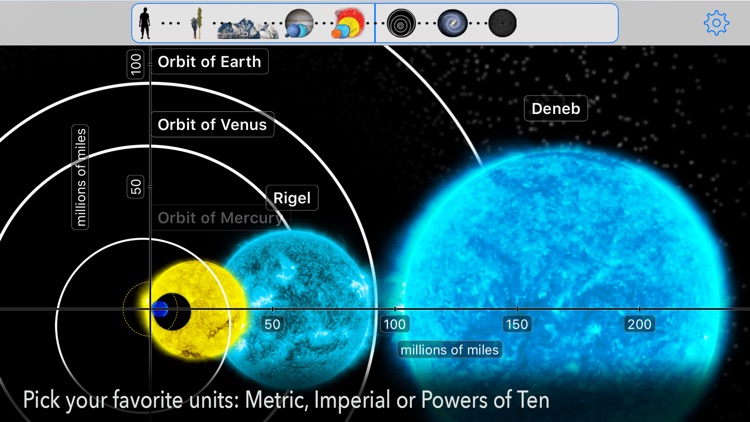750x422 pixels.
Task: Tap the Rigel label
Action: tap(292, 198)
